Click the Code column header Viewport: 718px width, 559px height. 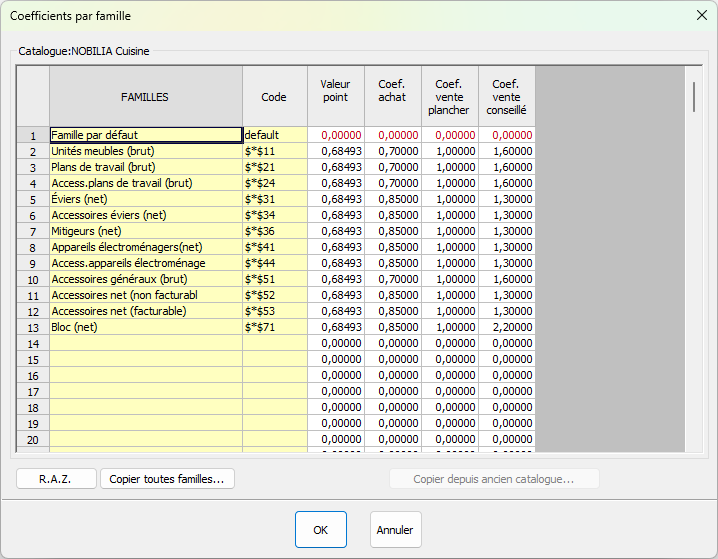(x=274, y=97)
